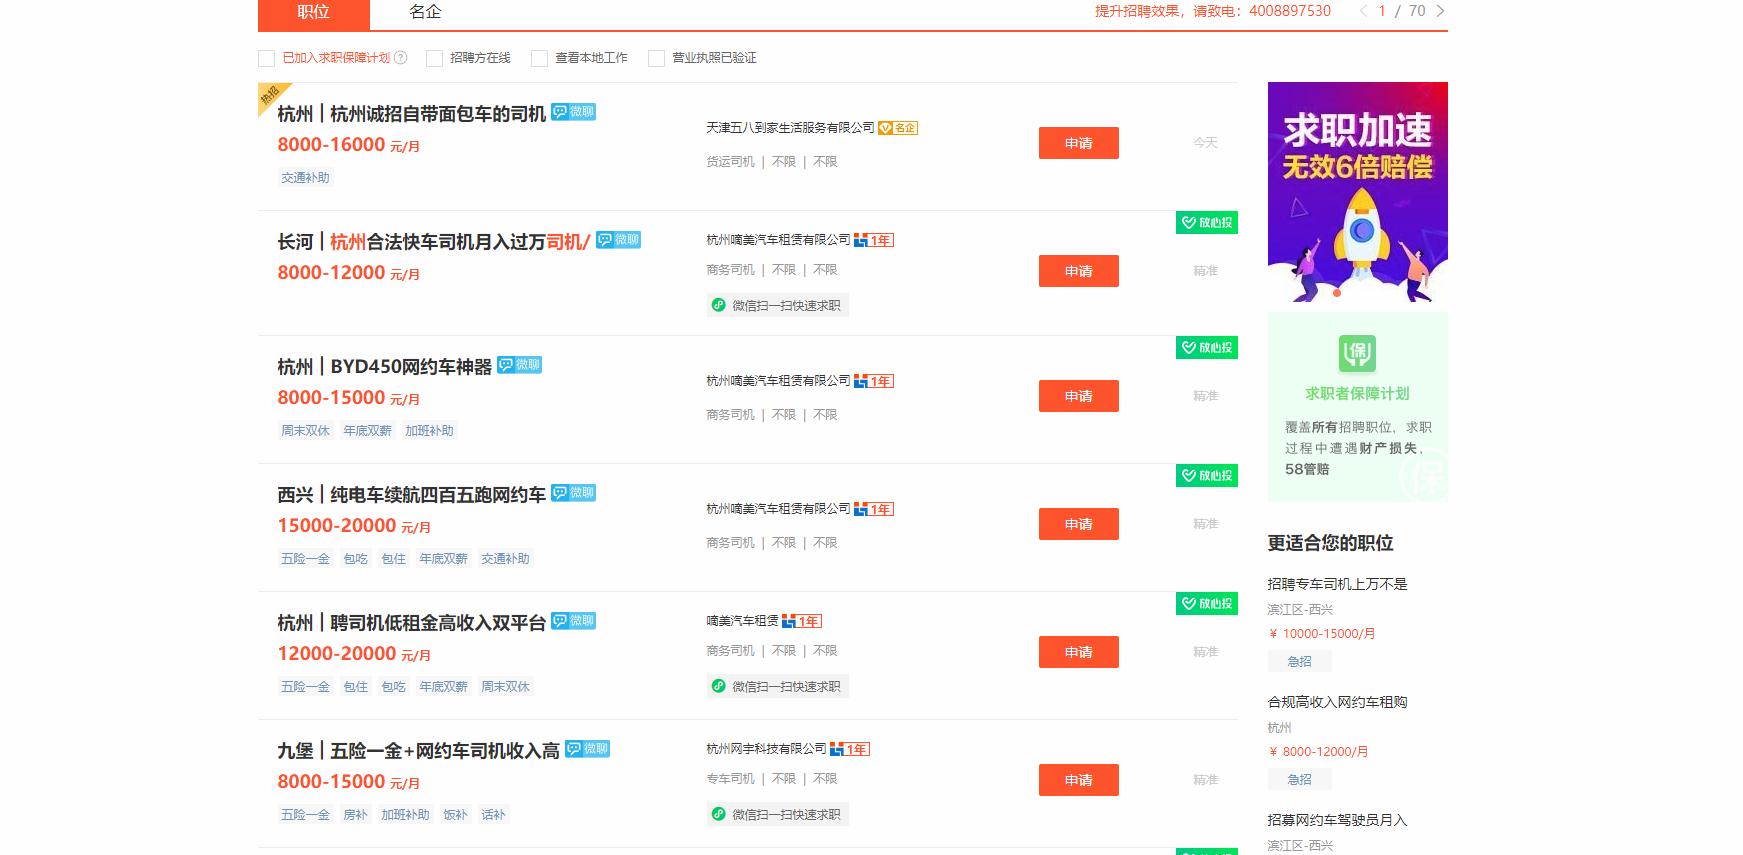Viewport: 1743px width, 855px height.
Task: Click 微聊 icon for 五险一金+网约车司机 job
Action: (588, 749)
